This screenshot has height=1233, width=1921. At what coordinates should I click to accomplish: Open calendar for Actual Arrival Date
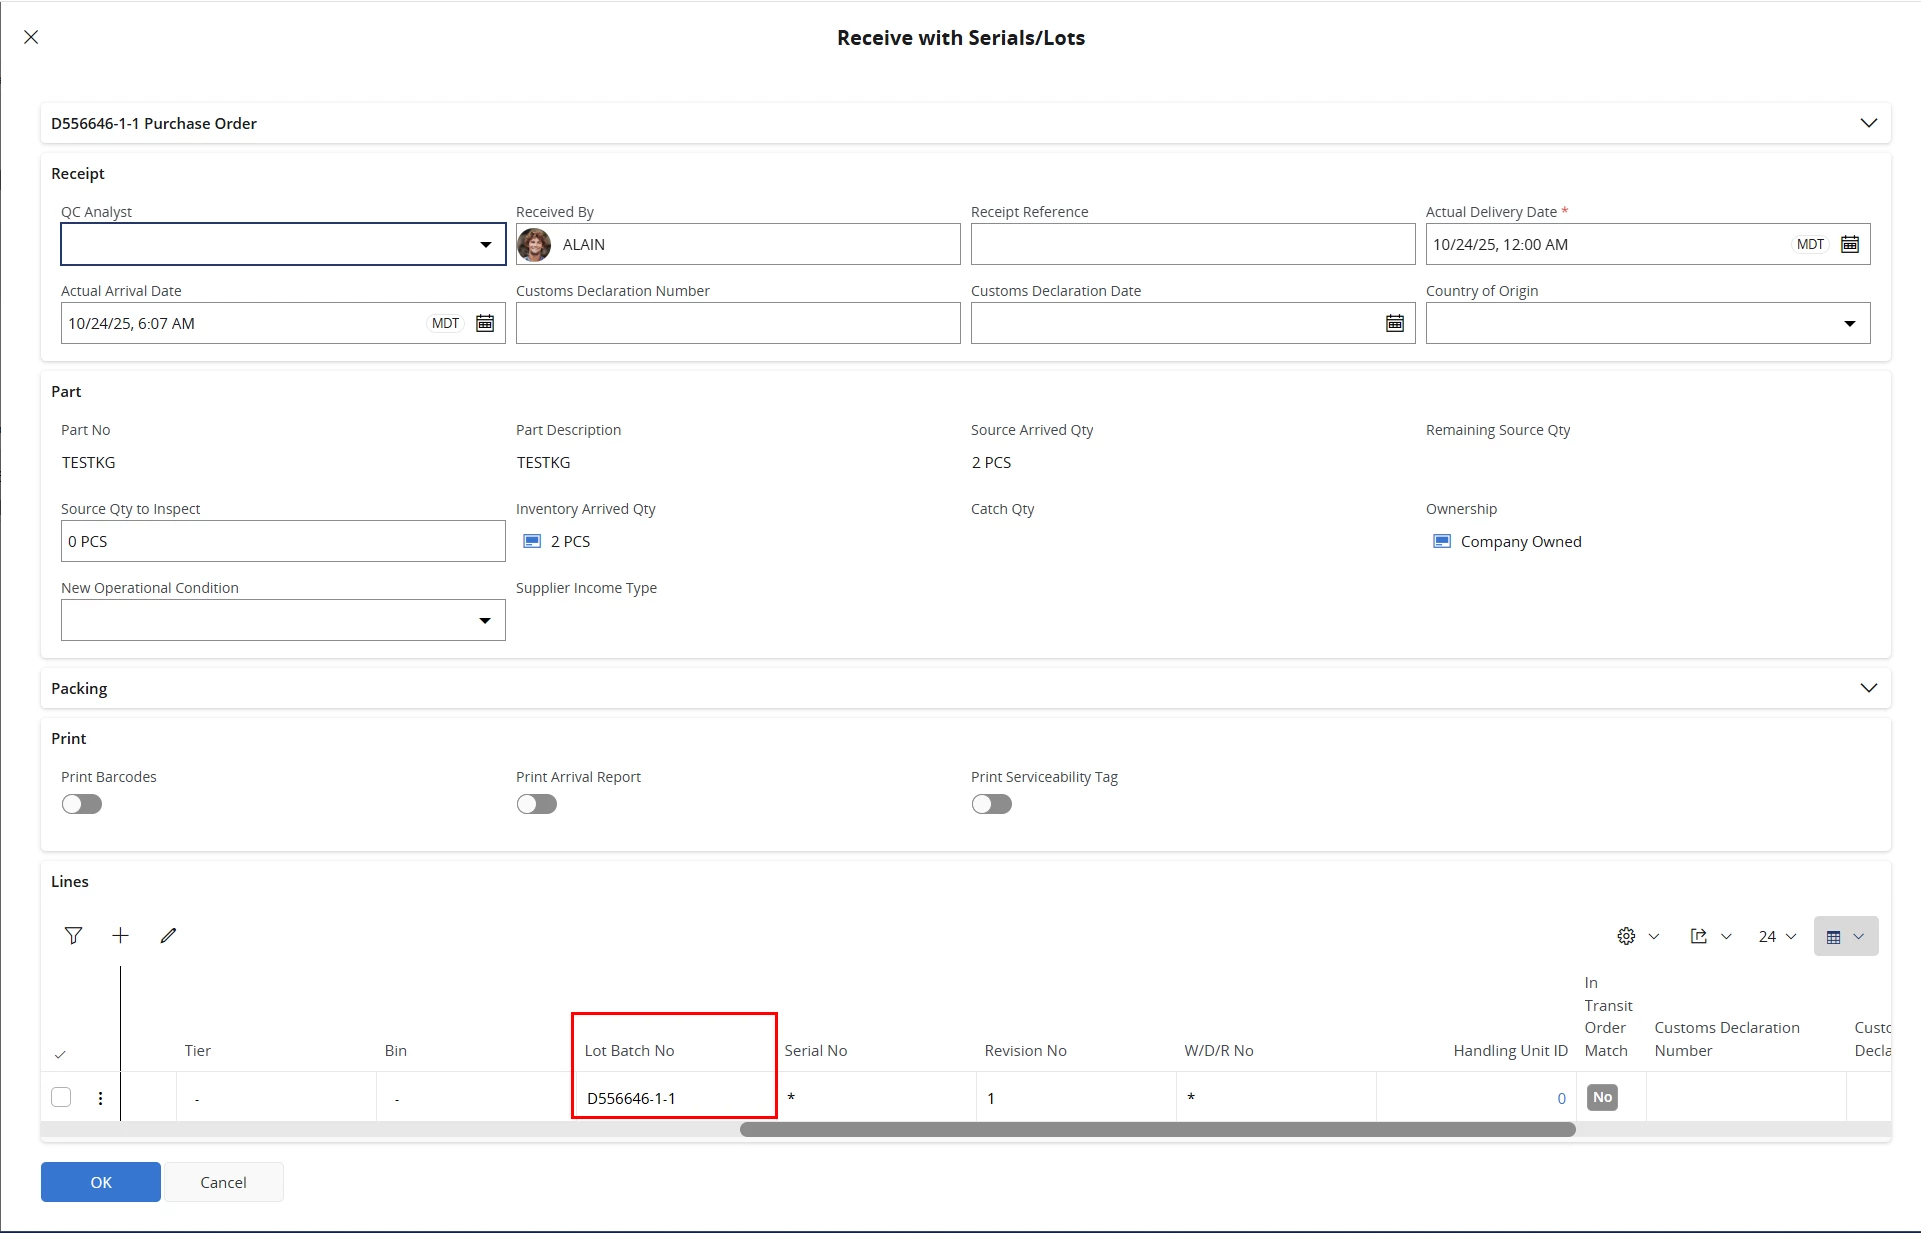coord(485,323)
